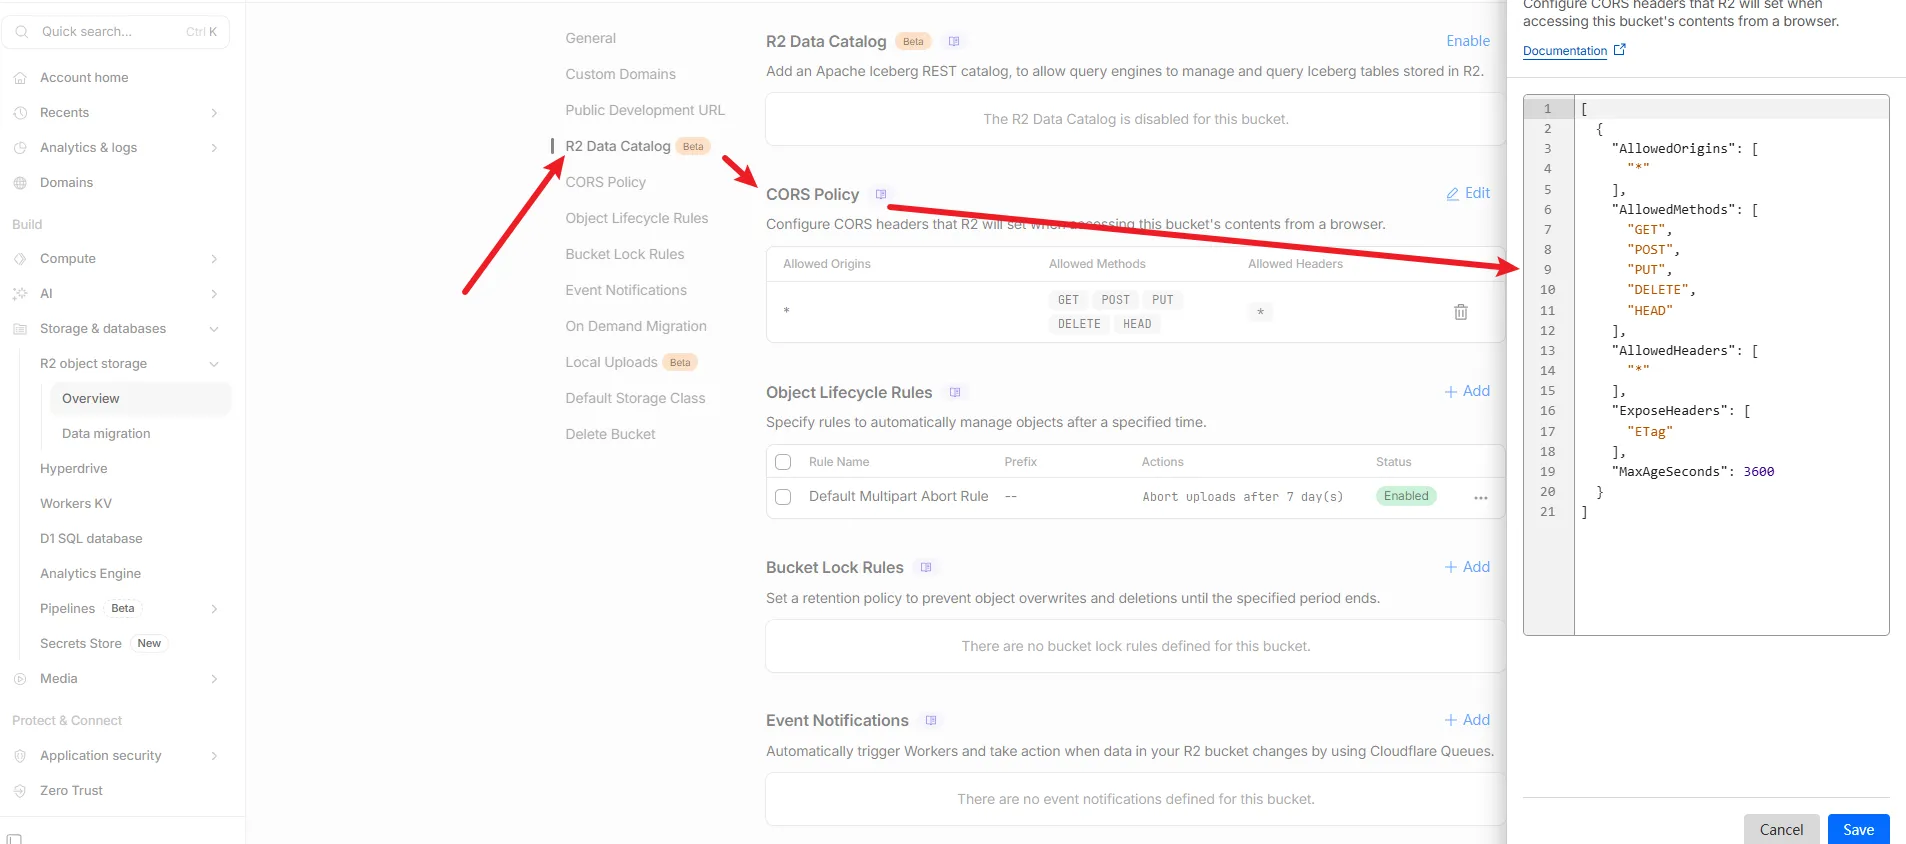
Task: Enable the R2 Data Catalog
Action: point(1467,41)
